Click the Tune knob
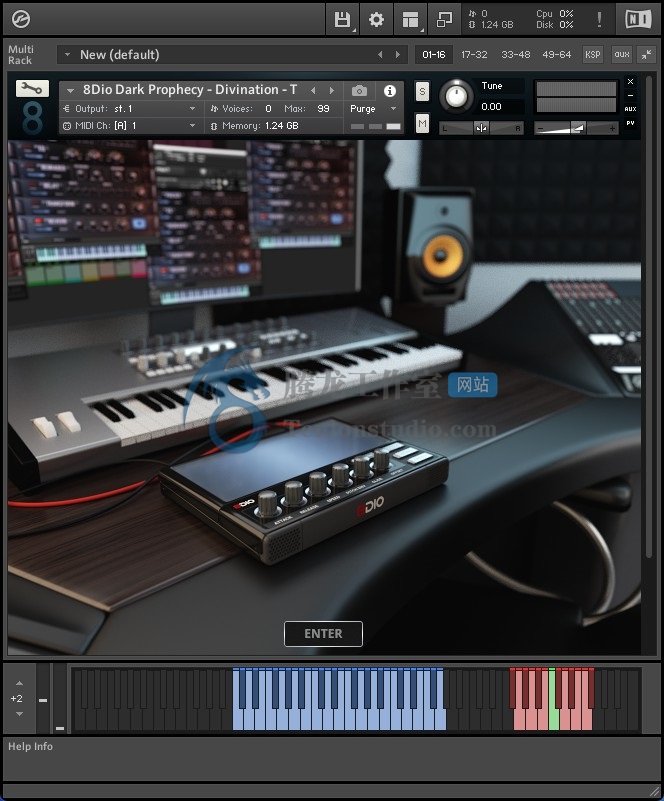This screenshot has height=801, width=664. click(x=456, y=96)
